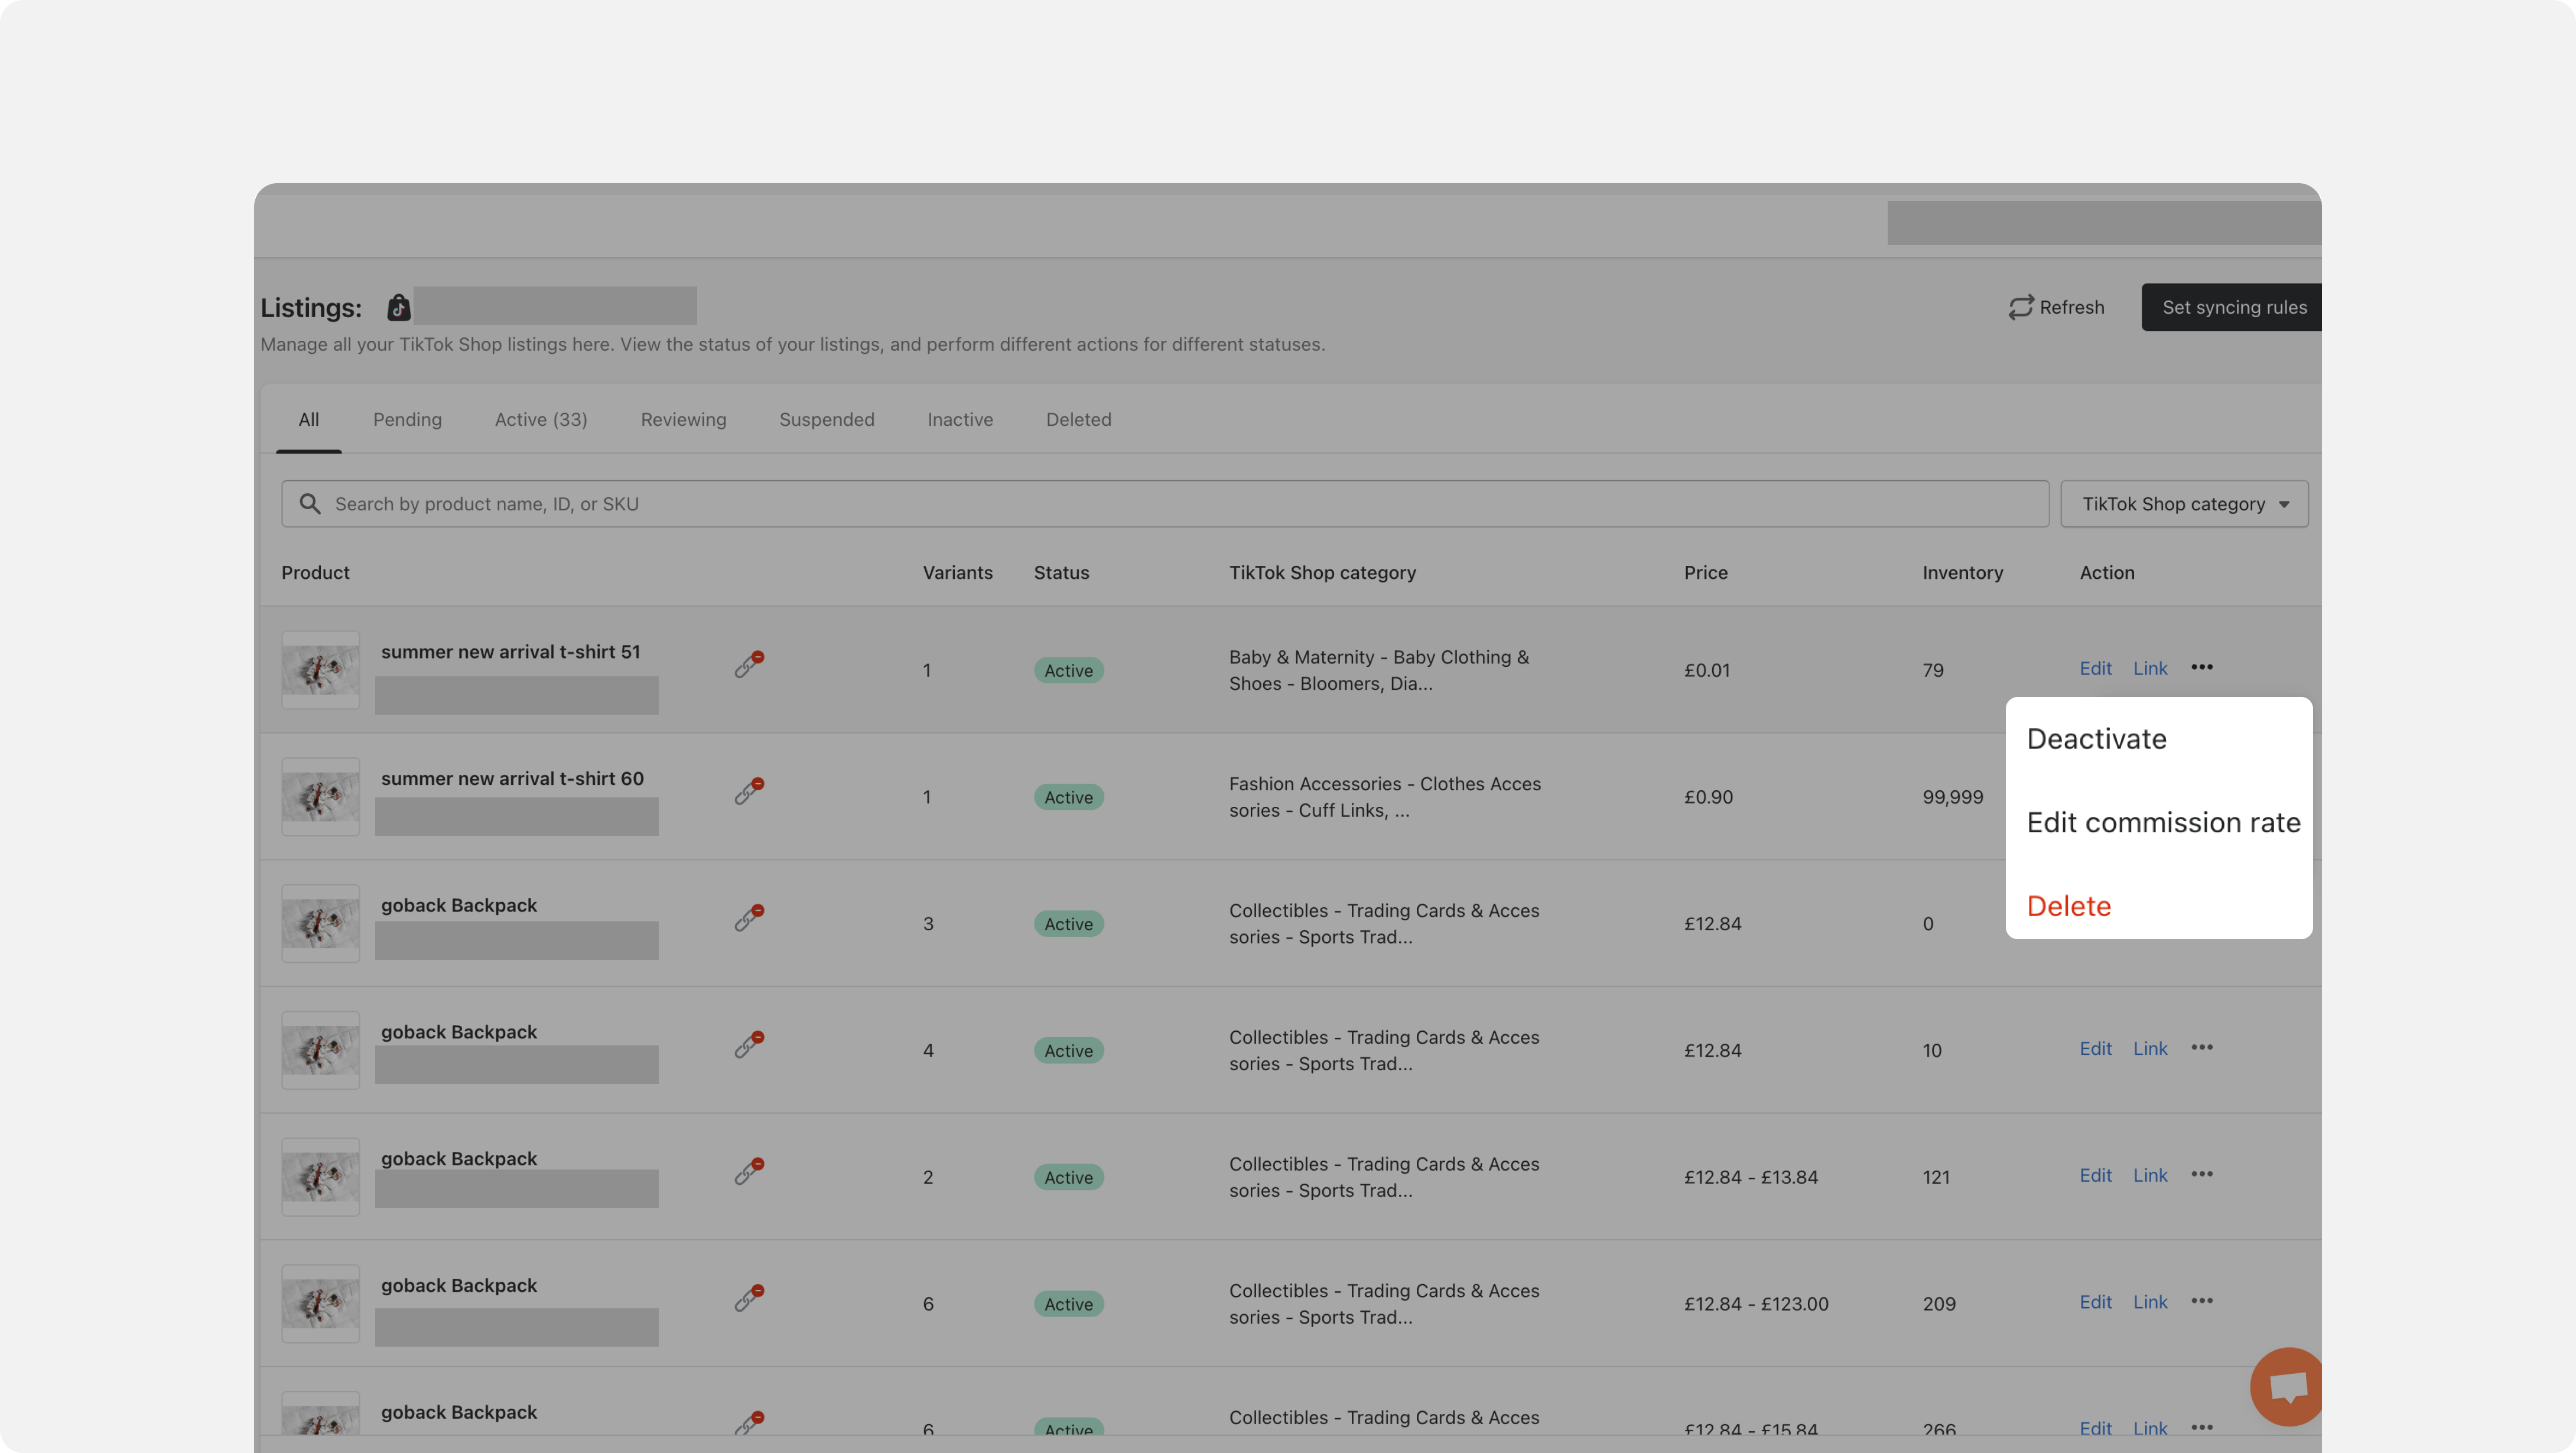Choose Delete in the actions menu
The width and height of the screenshot is (2576, 1453).
(x=2068, y=906)
